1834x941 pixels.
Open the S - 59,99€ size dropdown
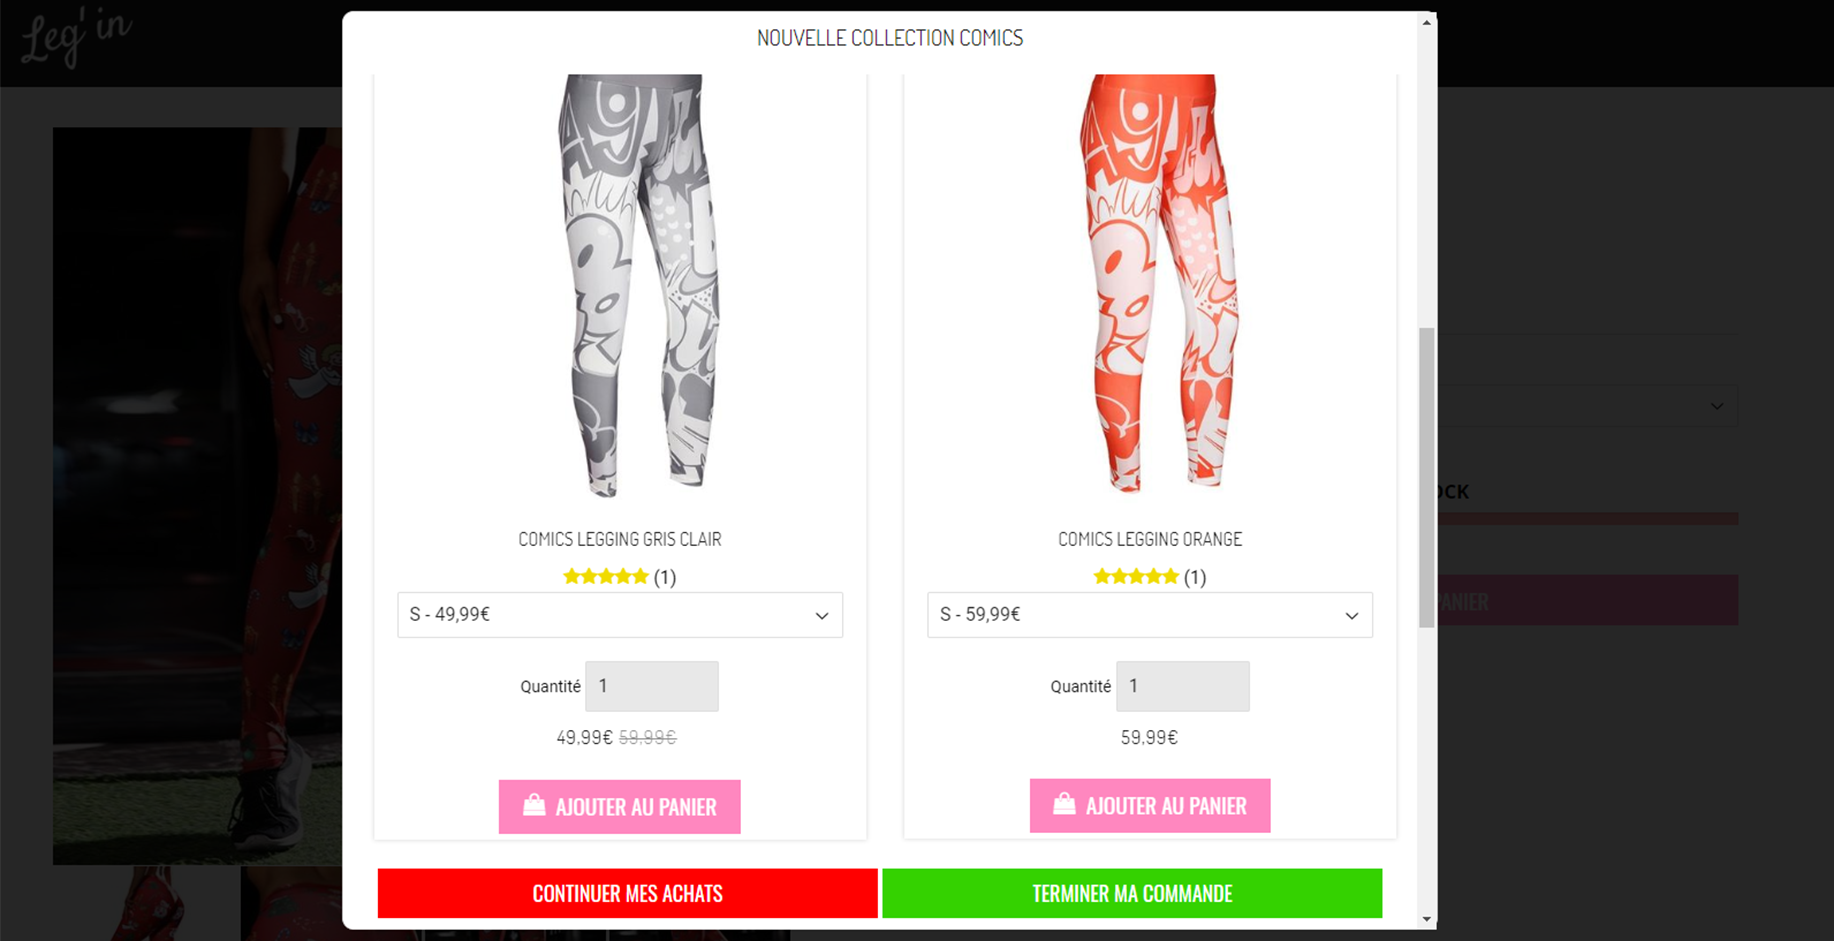coord(1150,615)
